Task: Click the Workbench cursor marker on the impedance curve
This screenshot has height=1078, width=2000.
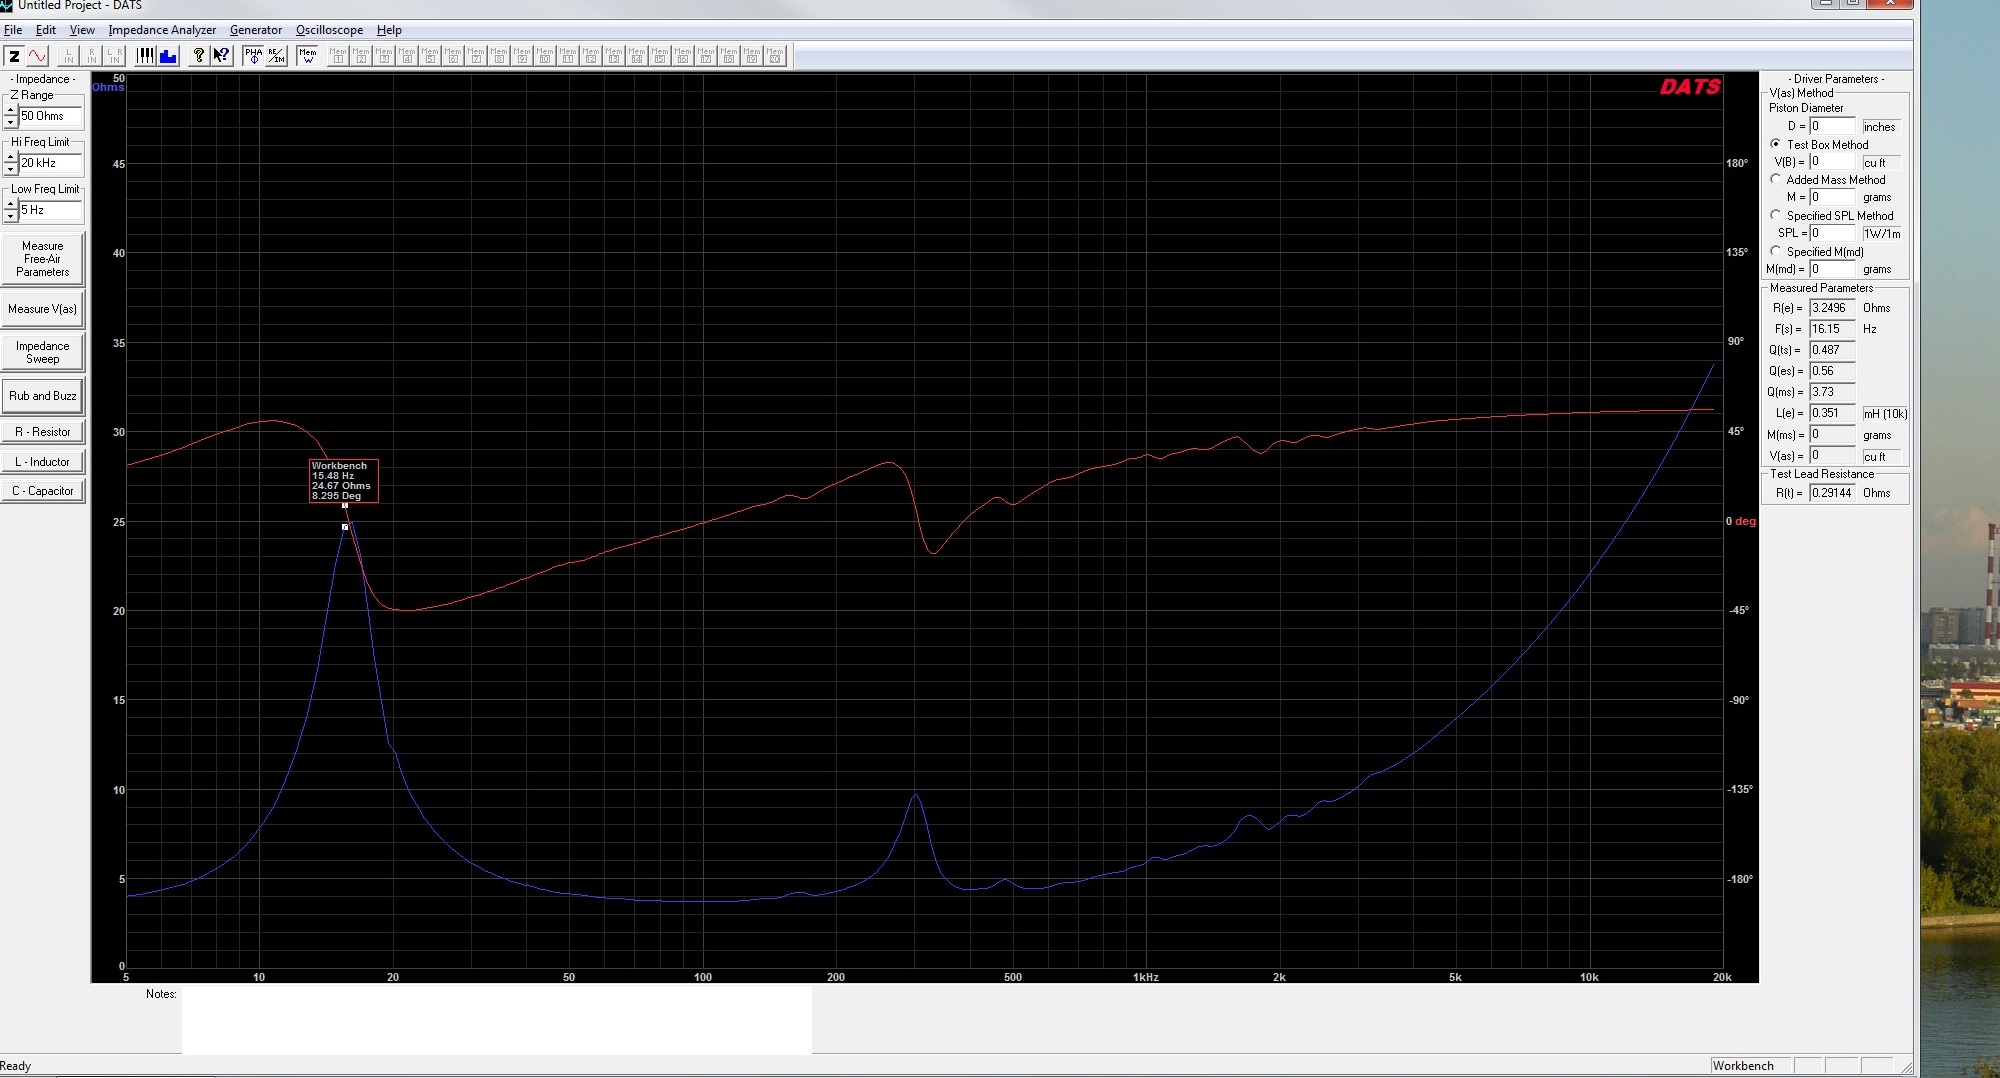Action: click(345, 527)
